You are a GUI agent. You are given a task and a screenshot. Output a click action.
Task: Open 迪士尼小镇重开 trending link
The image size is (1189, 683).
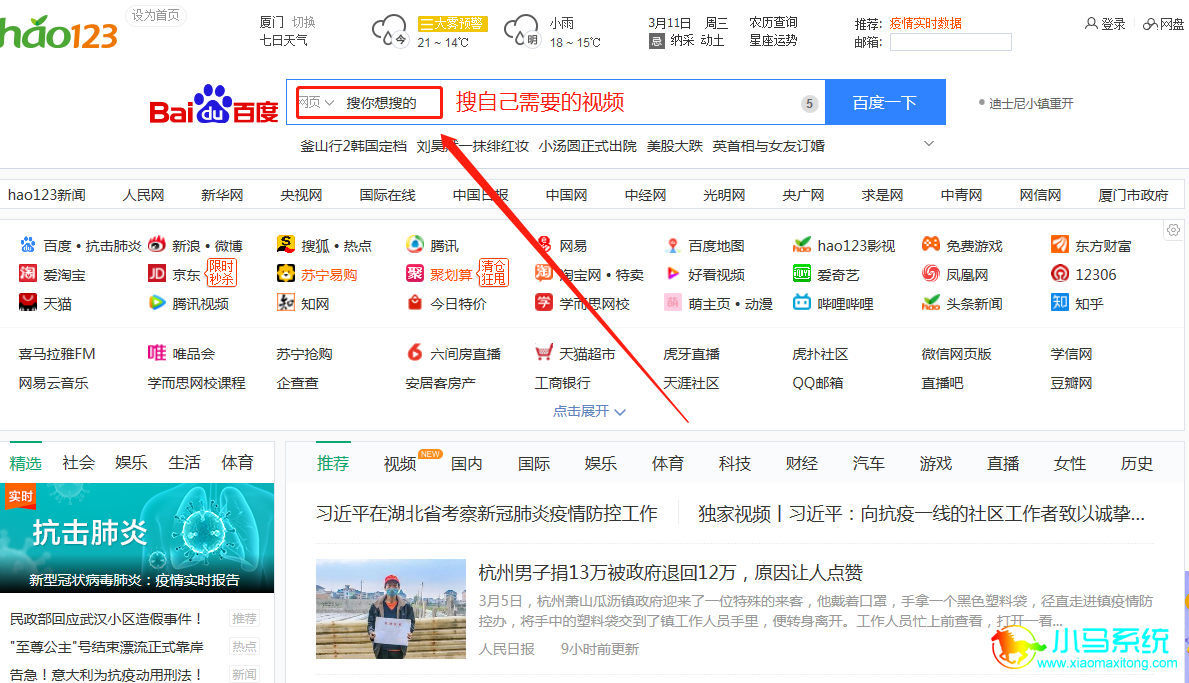tap(1031, 103)
